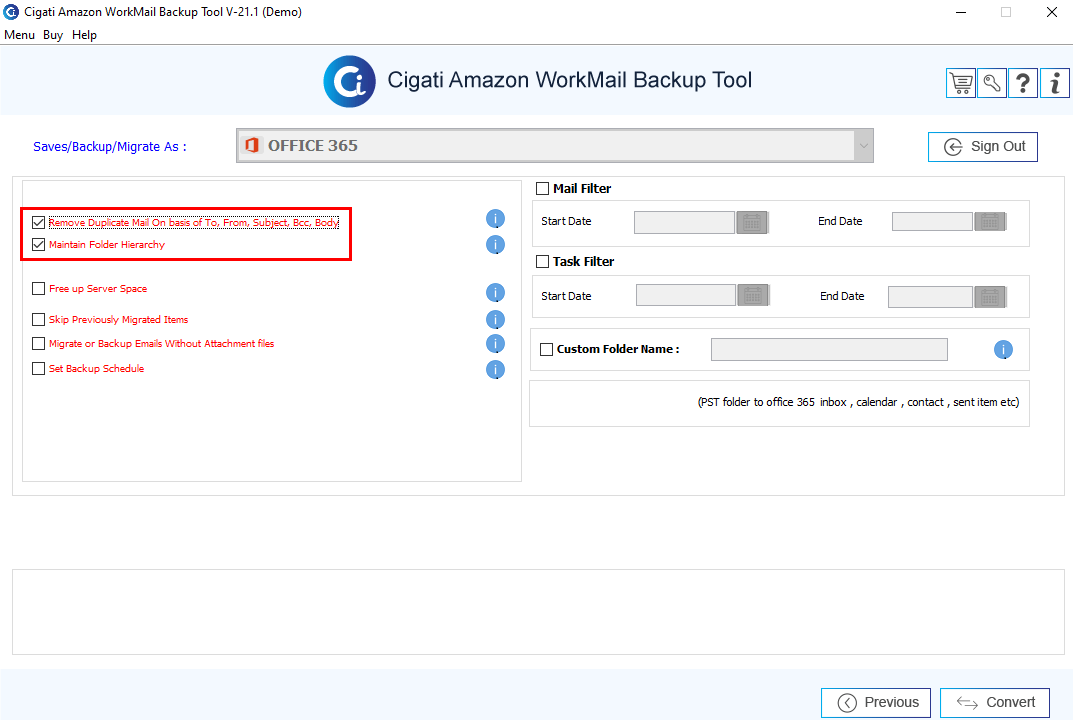
Task: Click the Sign Out button
Action: point(983,147)
